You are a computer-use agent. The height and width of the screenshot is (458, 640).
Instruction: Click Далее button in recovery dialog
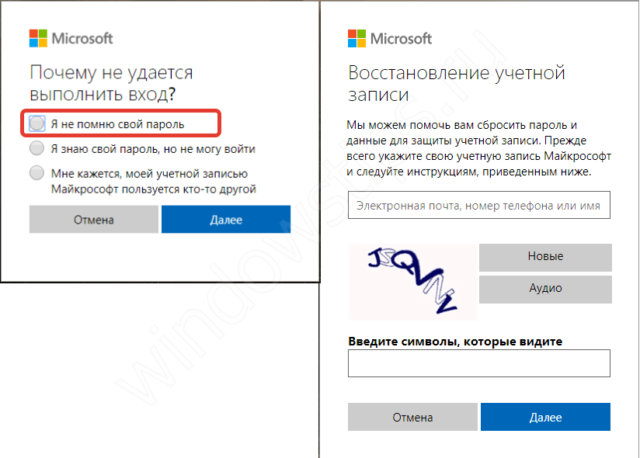point(545,417)
